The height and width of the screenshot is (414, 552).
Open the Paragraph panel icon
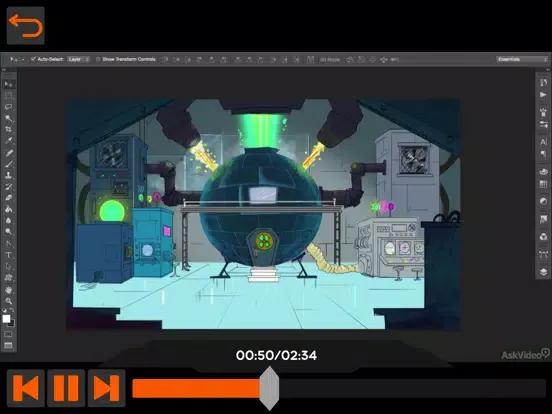coord(543,154)
